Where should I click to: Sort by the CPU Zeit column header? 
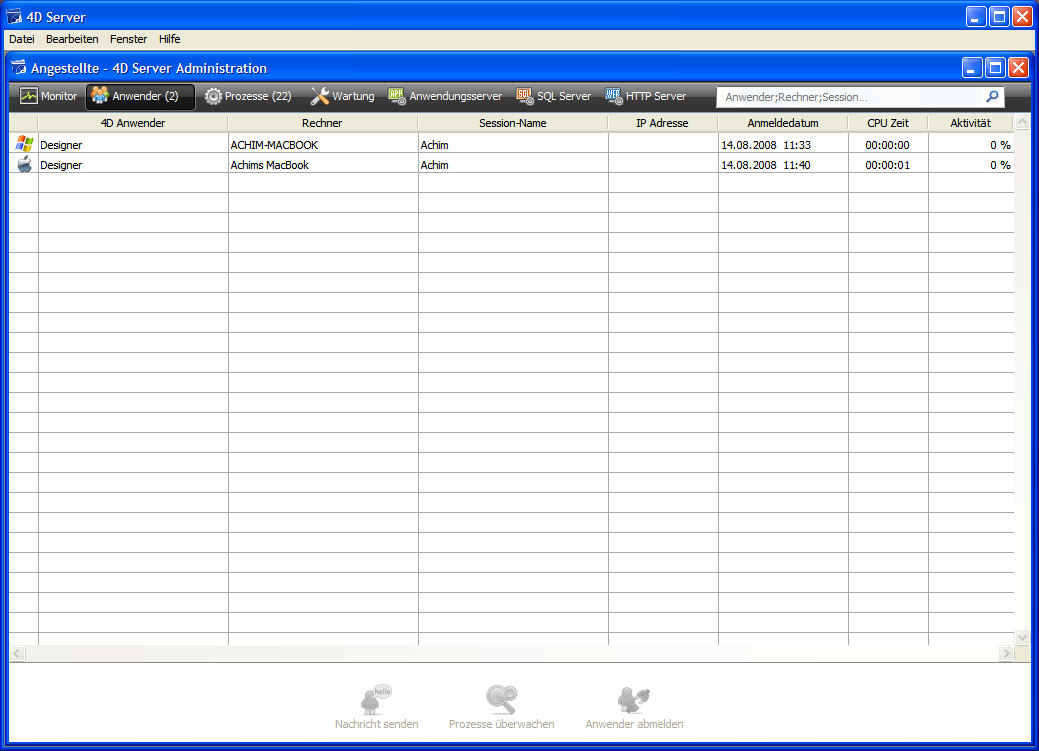tap(887, 123)
